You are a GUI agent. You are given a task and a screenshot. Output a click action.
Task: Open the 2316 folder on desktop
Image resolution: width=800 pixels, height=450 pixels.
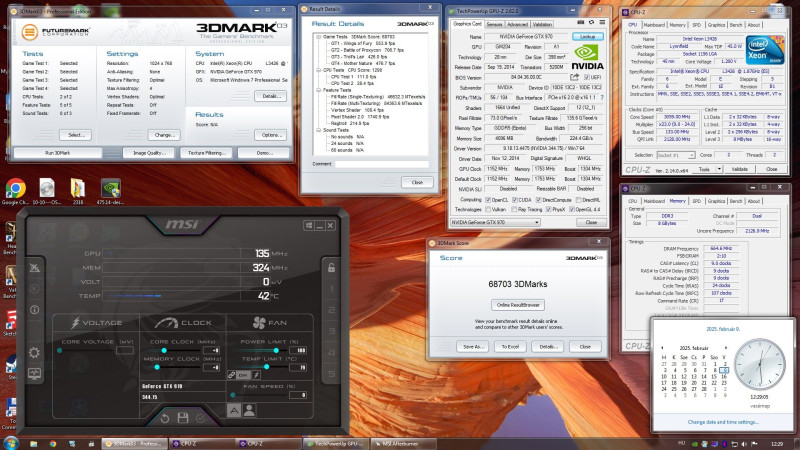(78, 192)
